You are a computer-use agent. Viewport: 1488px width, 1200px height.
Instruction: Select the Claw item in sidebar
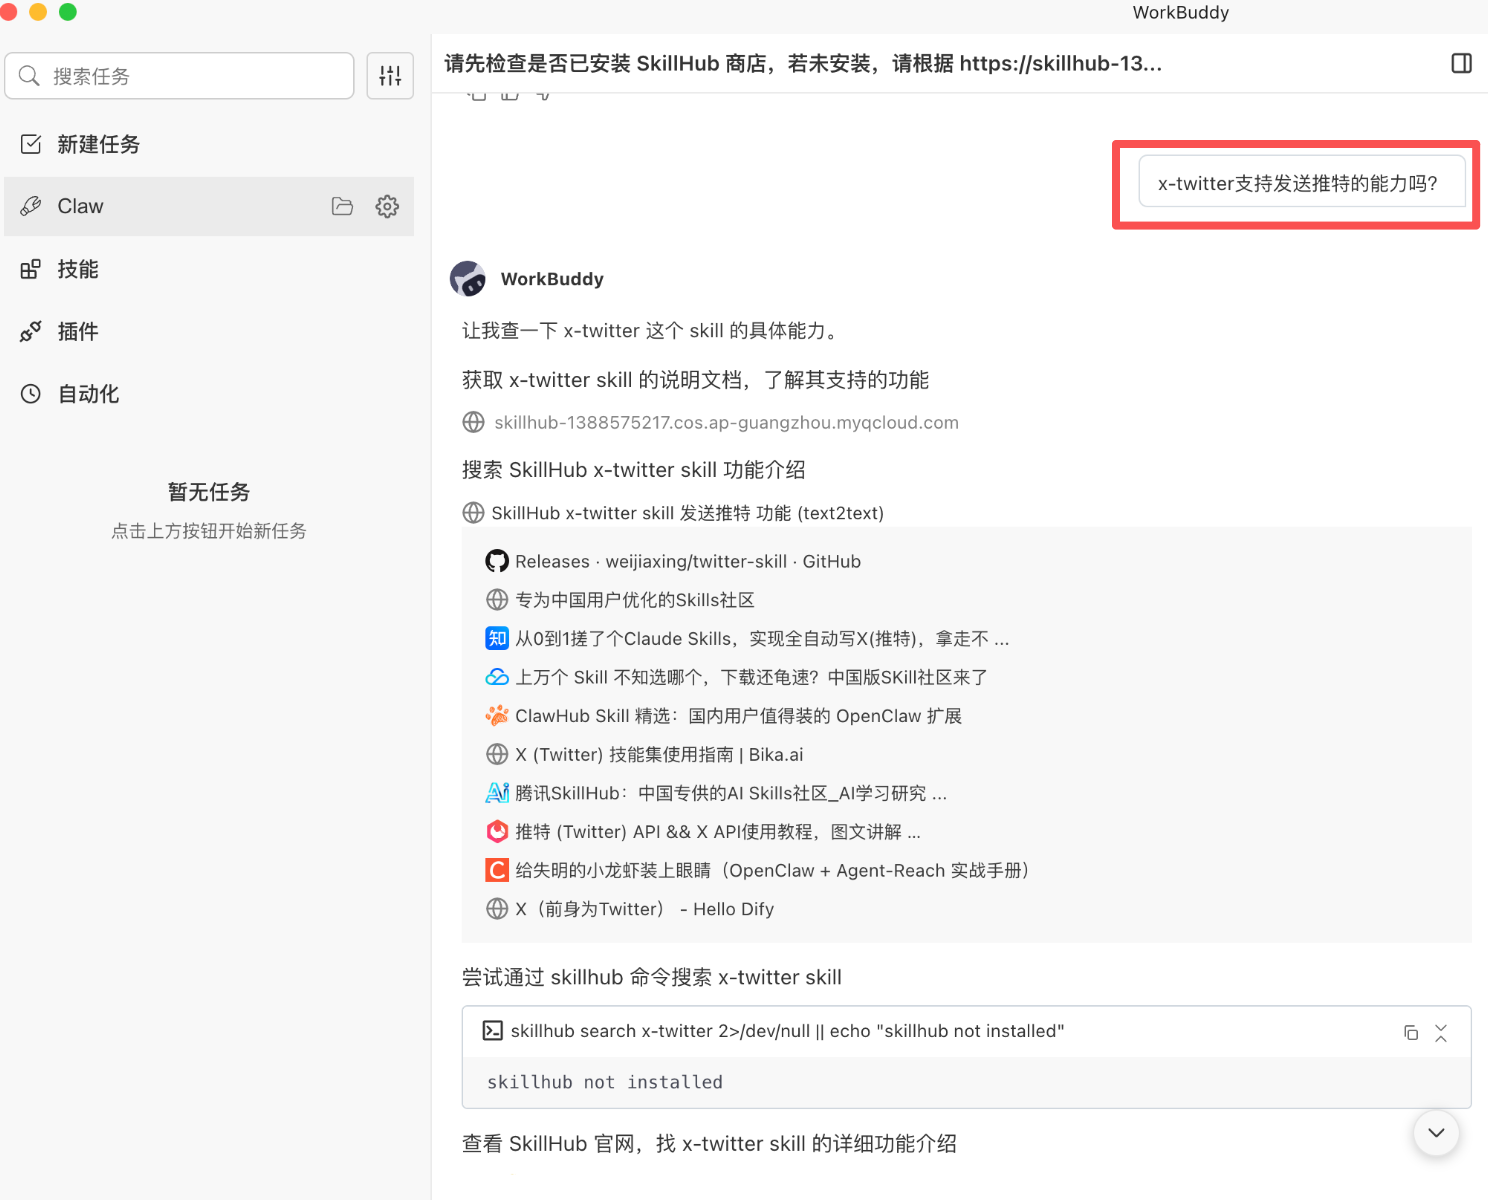(x=208, y=206)
